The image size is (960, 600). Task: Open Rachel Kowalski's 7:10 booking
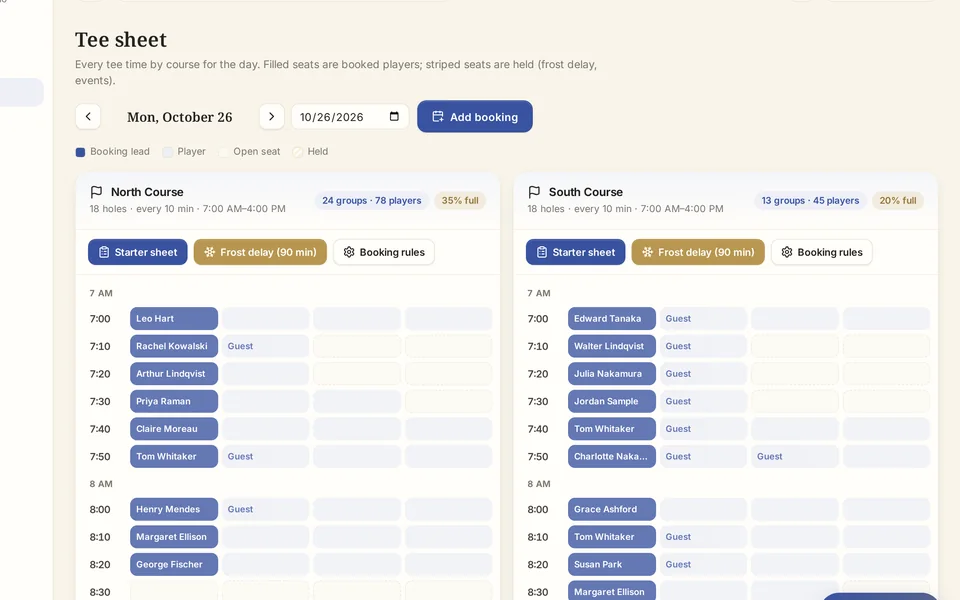pyautogui.click(x=174, y=346)
